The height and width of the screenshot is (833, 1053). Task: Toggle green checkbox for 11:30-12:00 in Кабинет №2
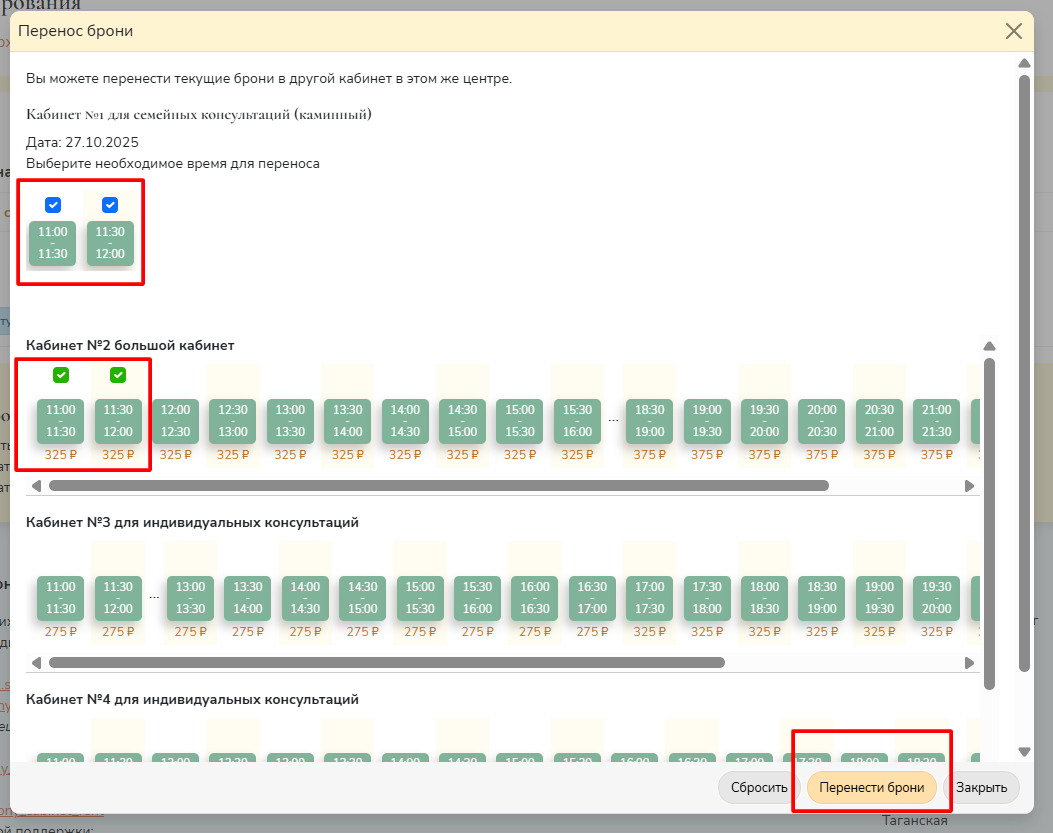point(118,375)
